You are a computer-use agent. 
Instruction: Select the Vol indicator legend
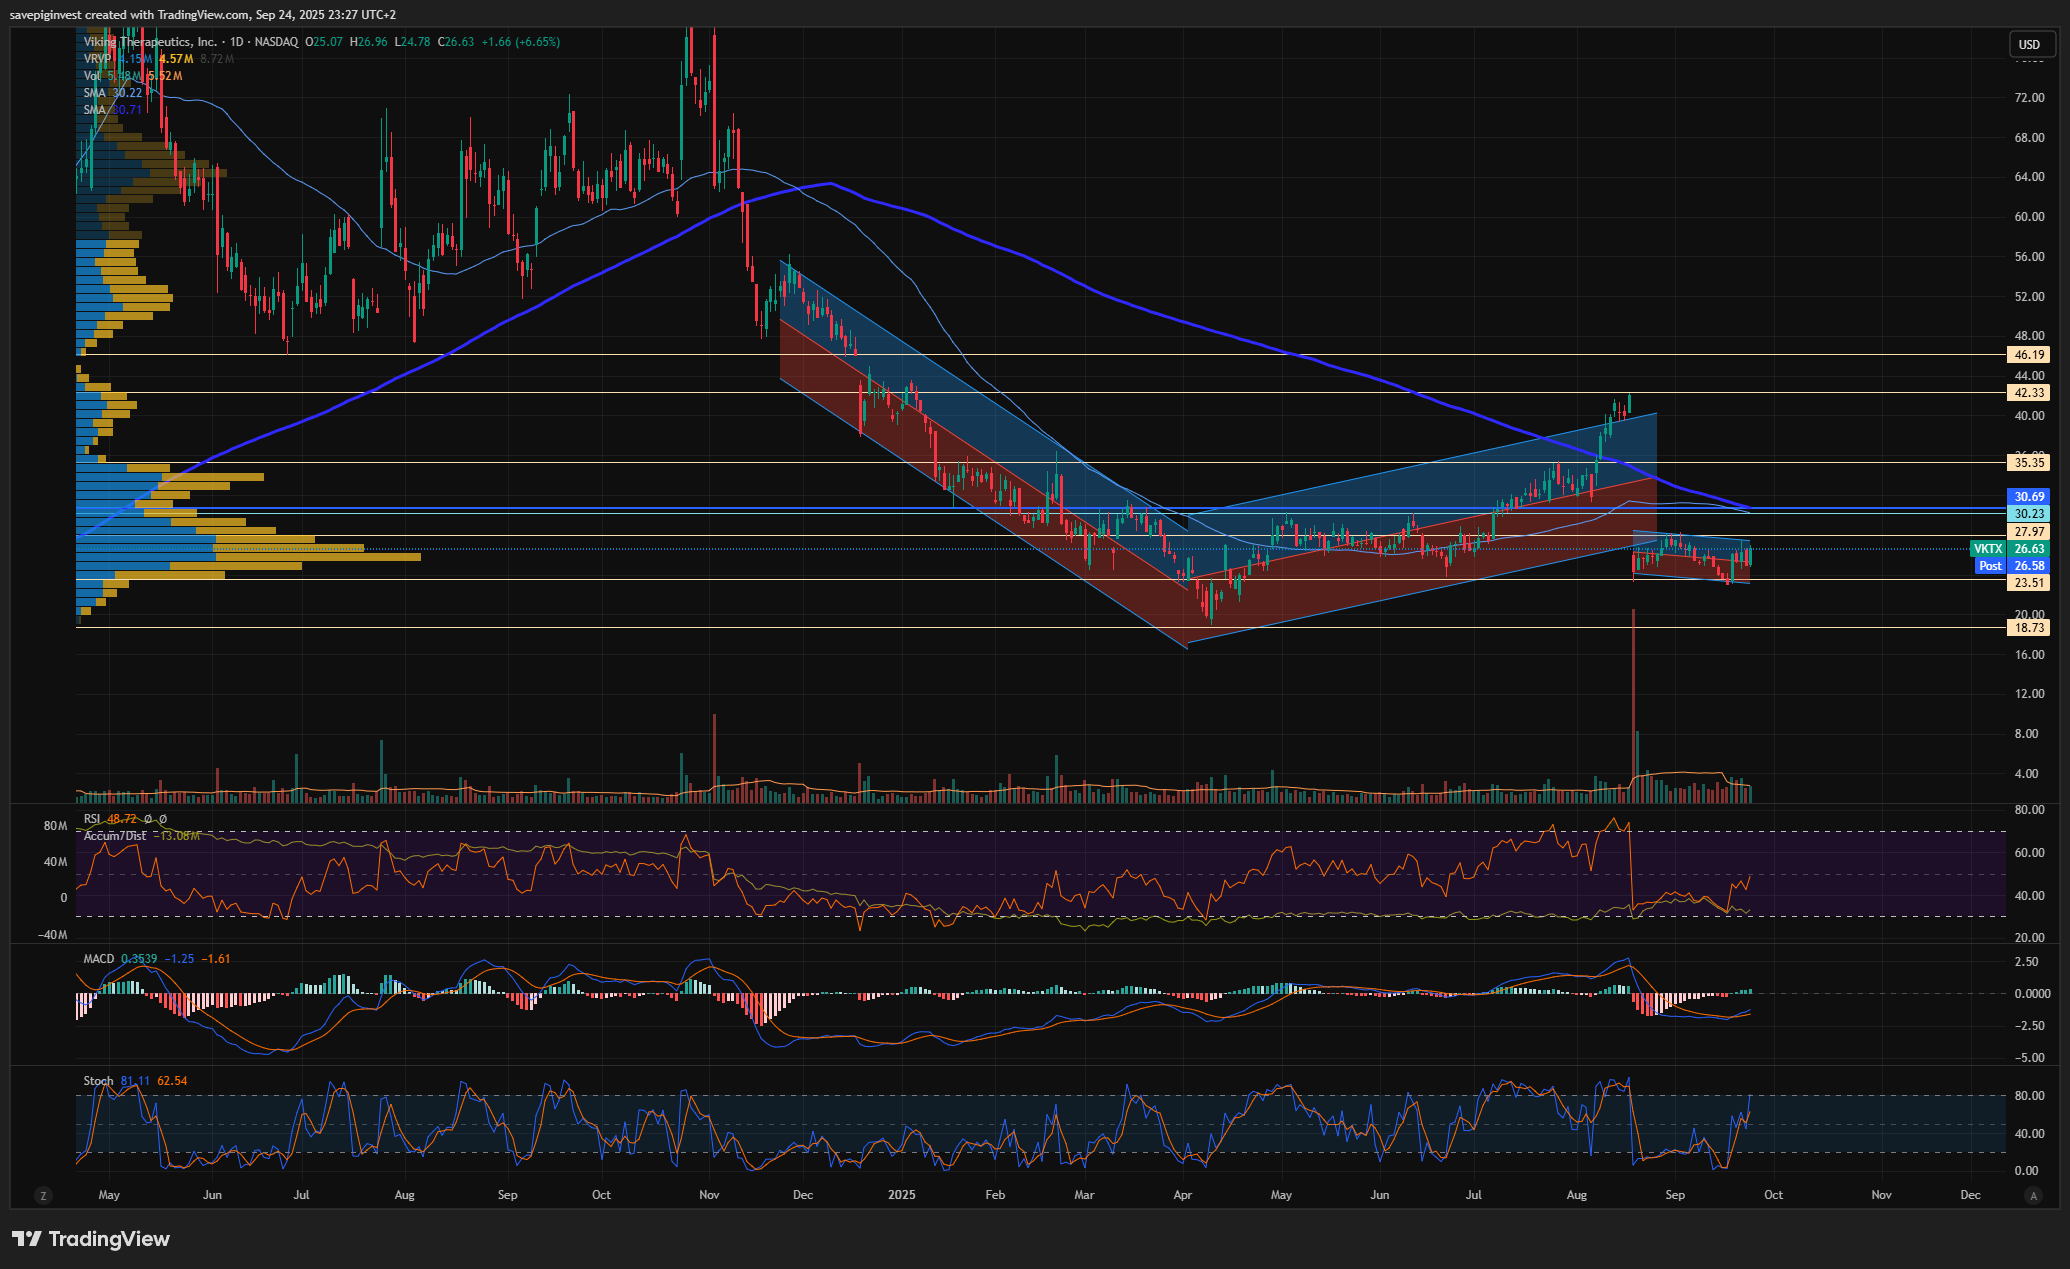pyautogui.click(x=92, y=76)
